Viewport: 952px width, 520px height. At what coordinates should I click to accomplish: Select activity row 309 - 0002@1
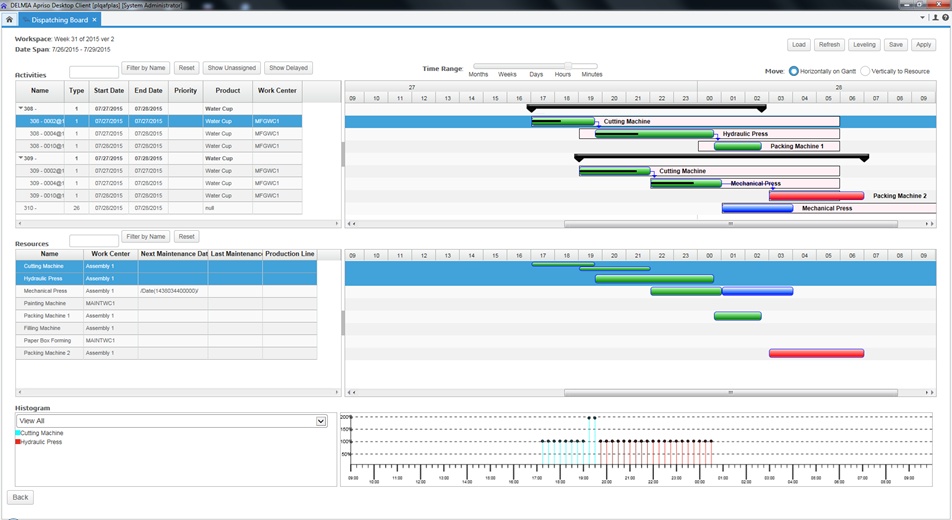tap(159, 171)
